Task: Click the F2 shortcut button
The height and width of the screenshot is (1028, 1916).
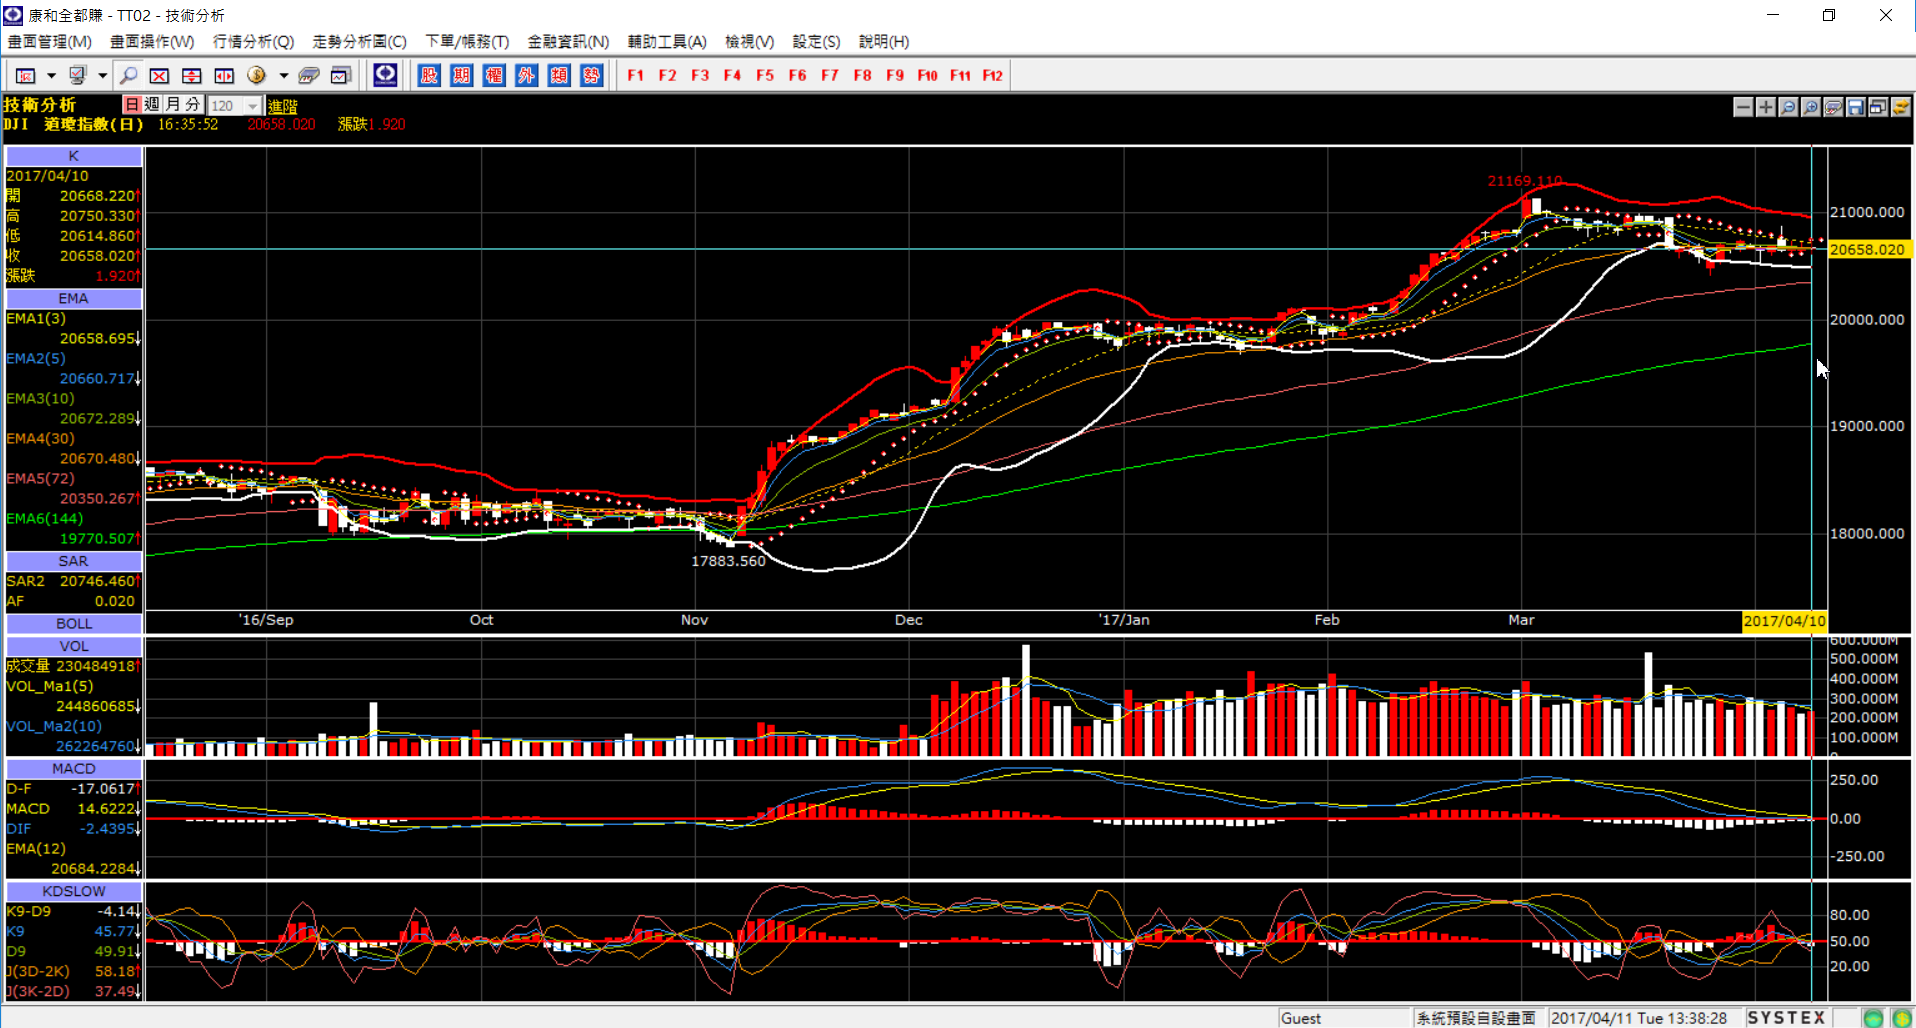Action: [667, 76]
